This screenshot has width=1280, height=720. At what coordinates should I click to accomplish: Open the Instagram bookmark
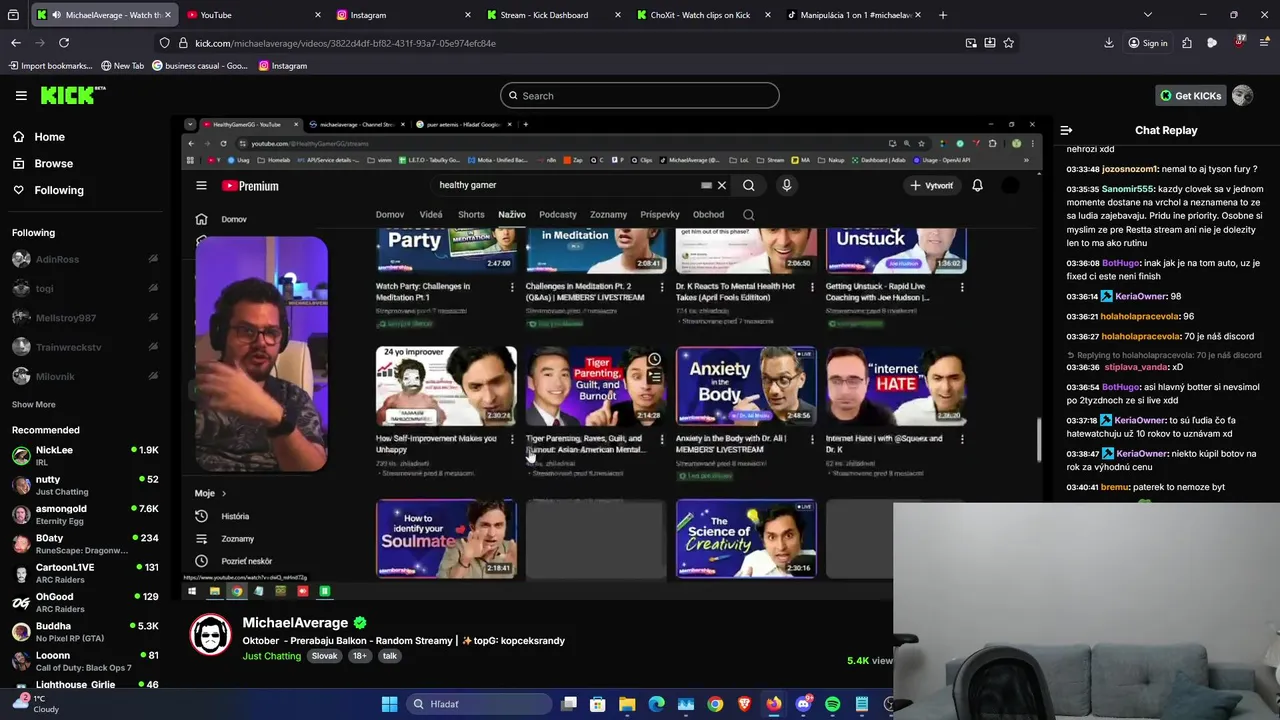[x=283, y=66]
